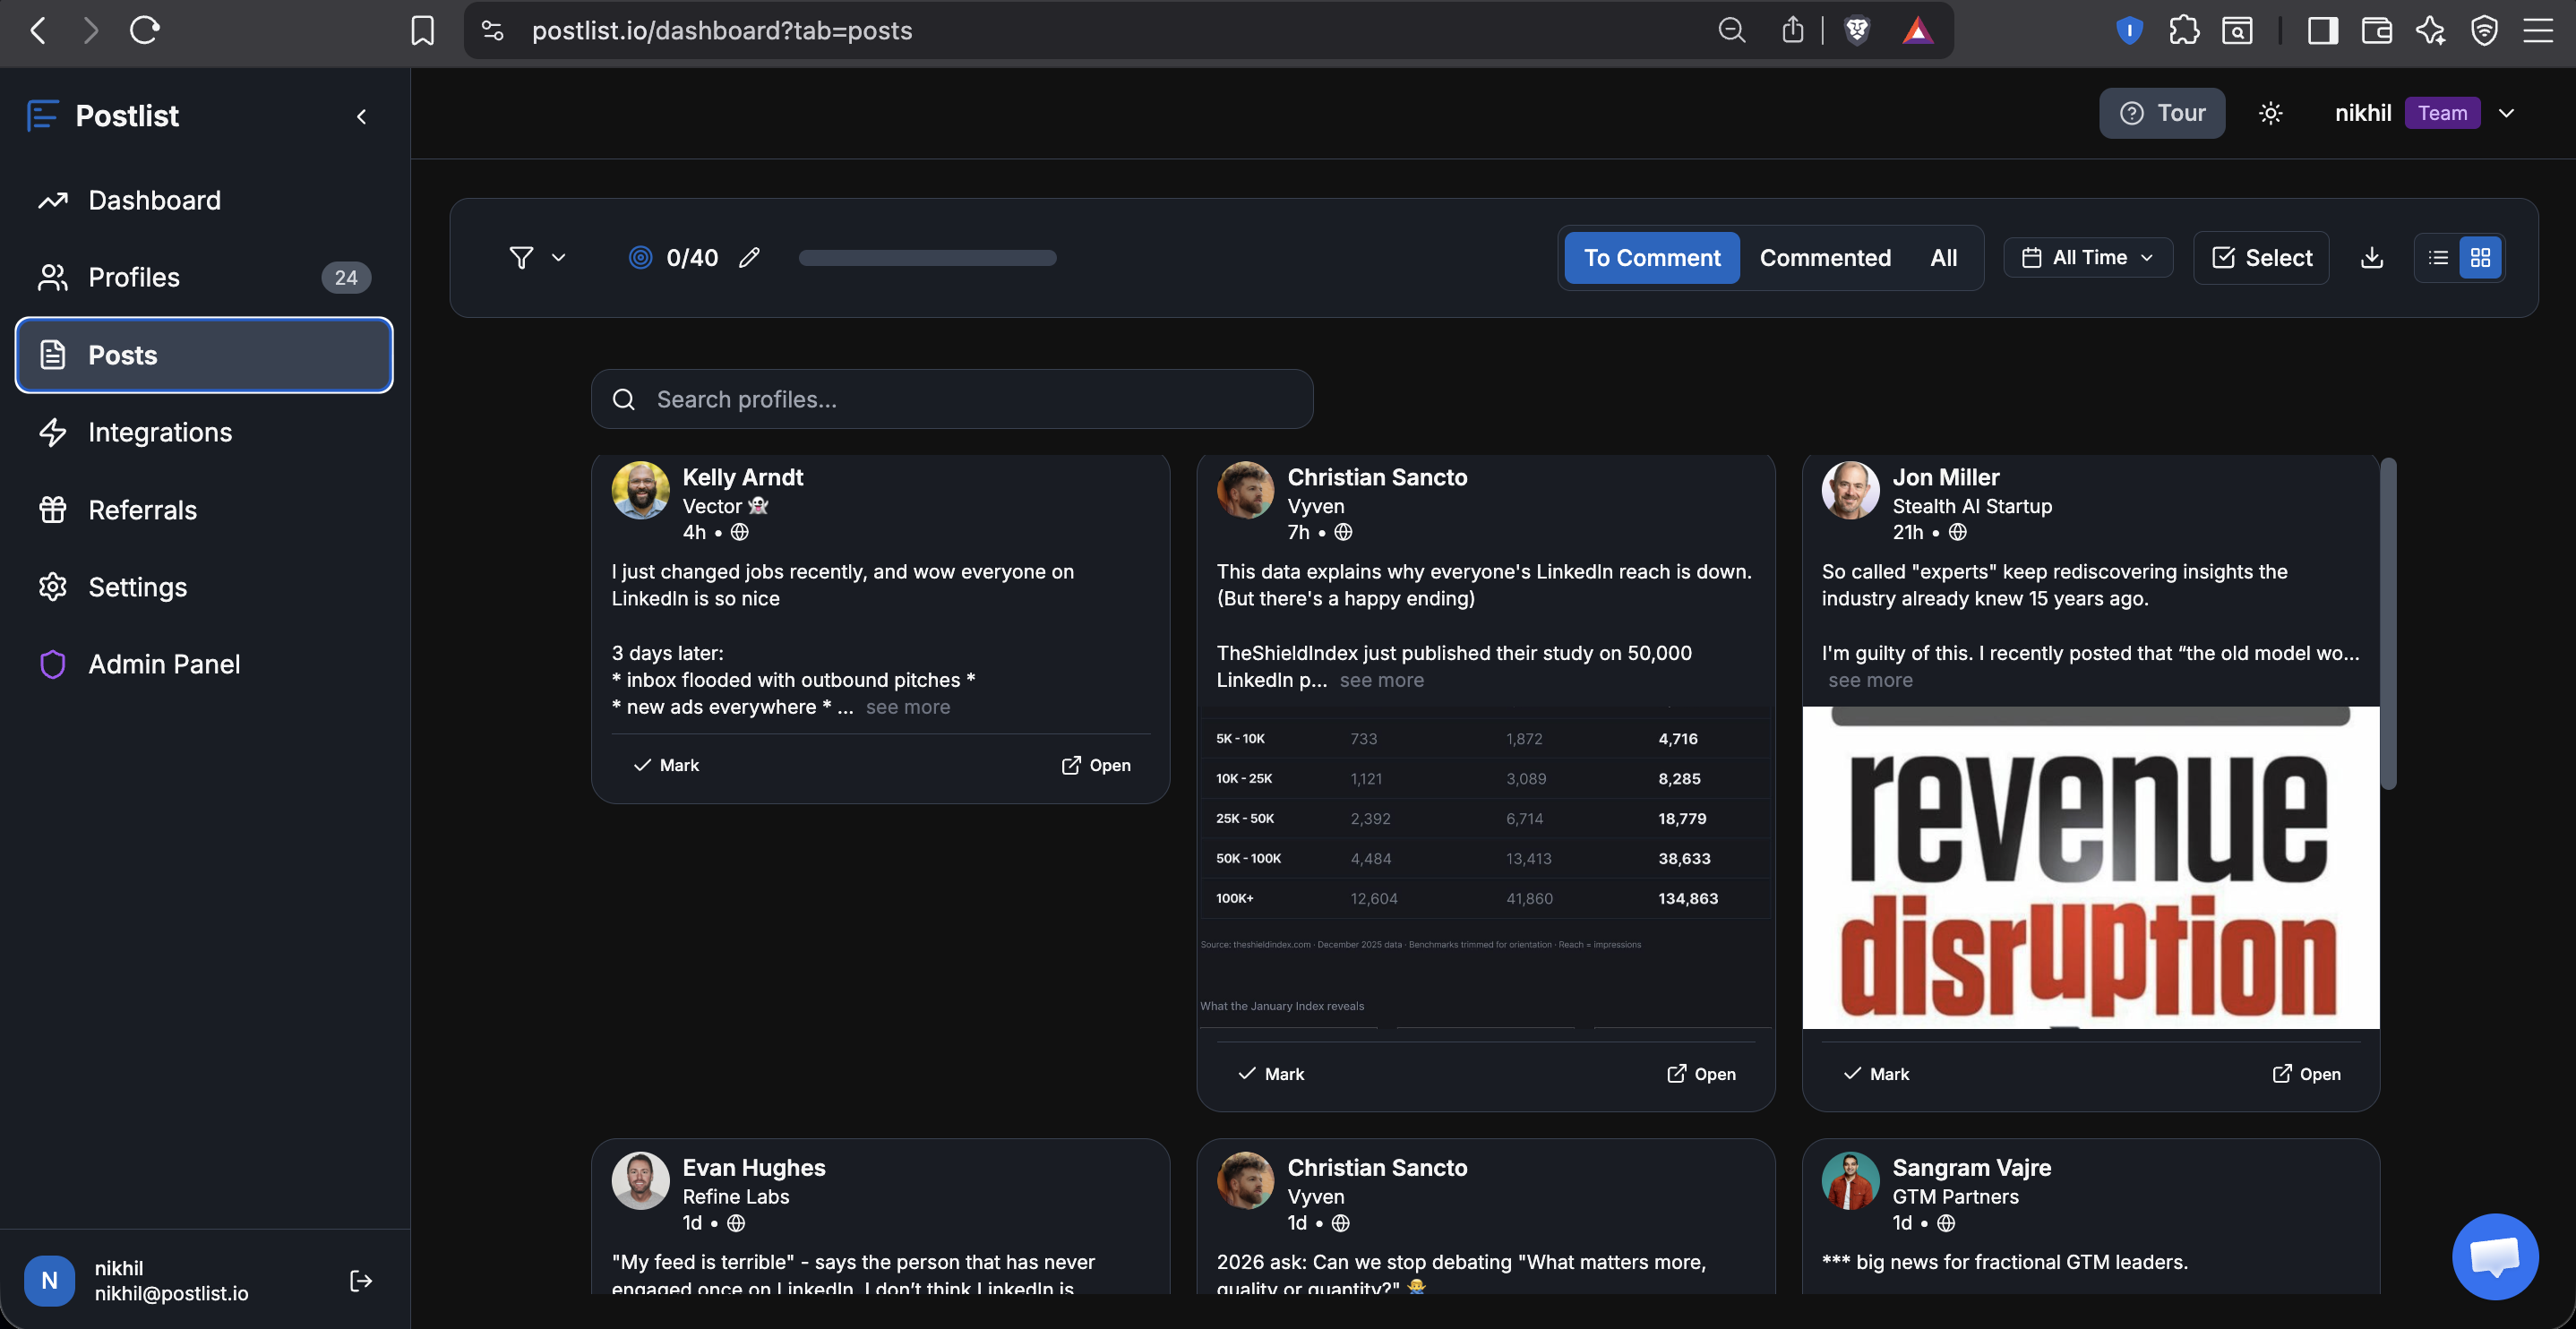
Task: Switch to the Commented tab
Action: 1824,257
